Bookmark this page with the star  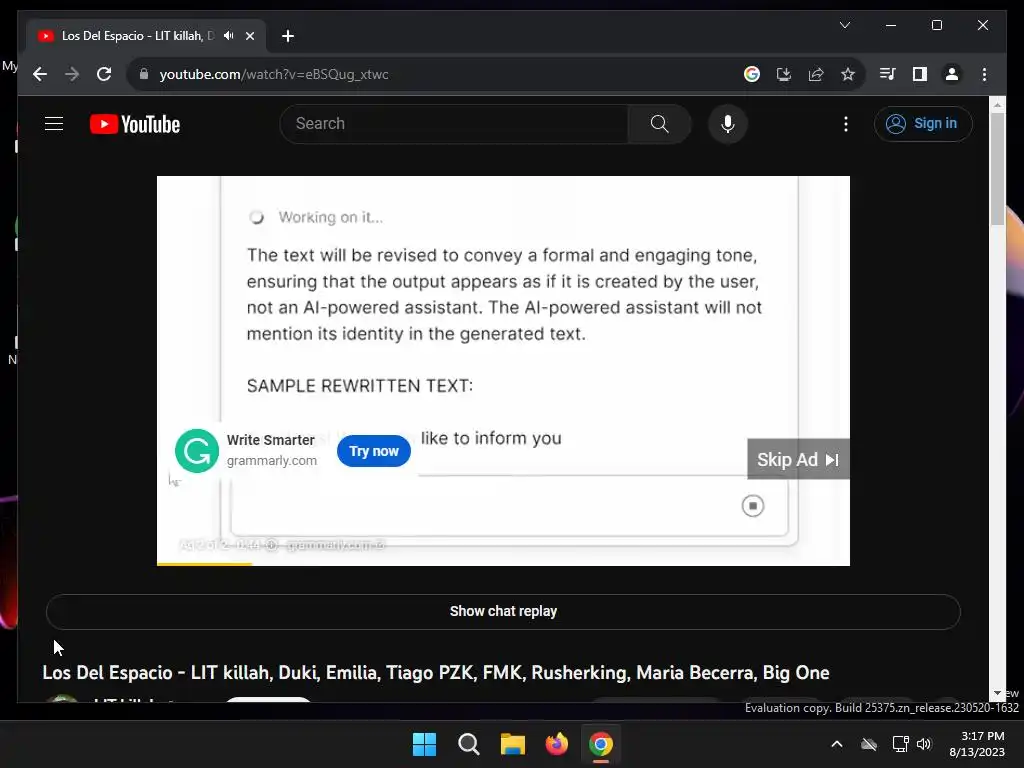pyautogui.click(x=848, y=74)
